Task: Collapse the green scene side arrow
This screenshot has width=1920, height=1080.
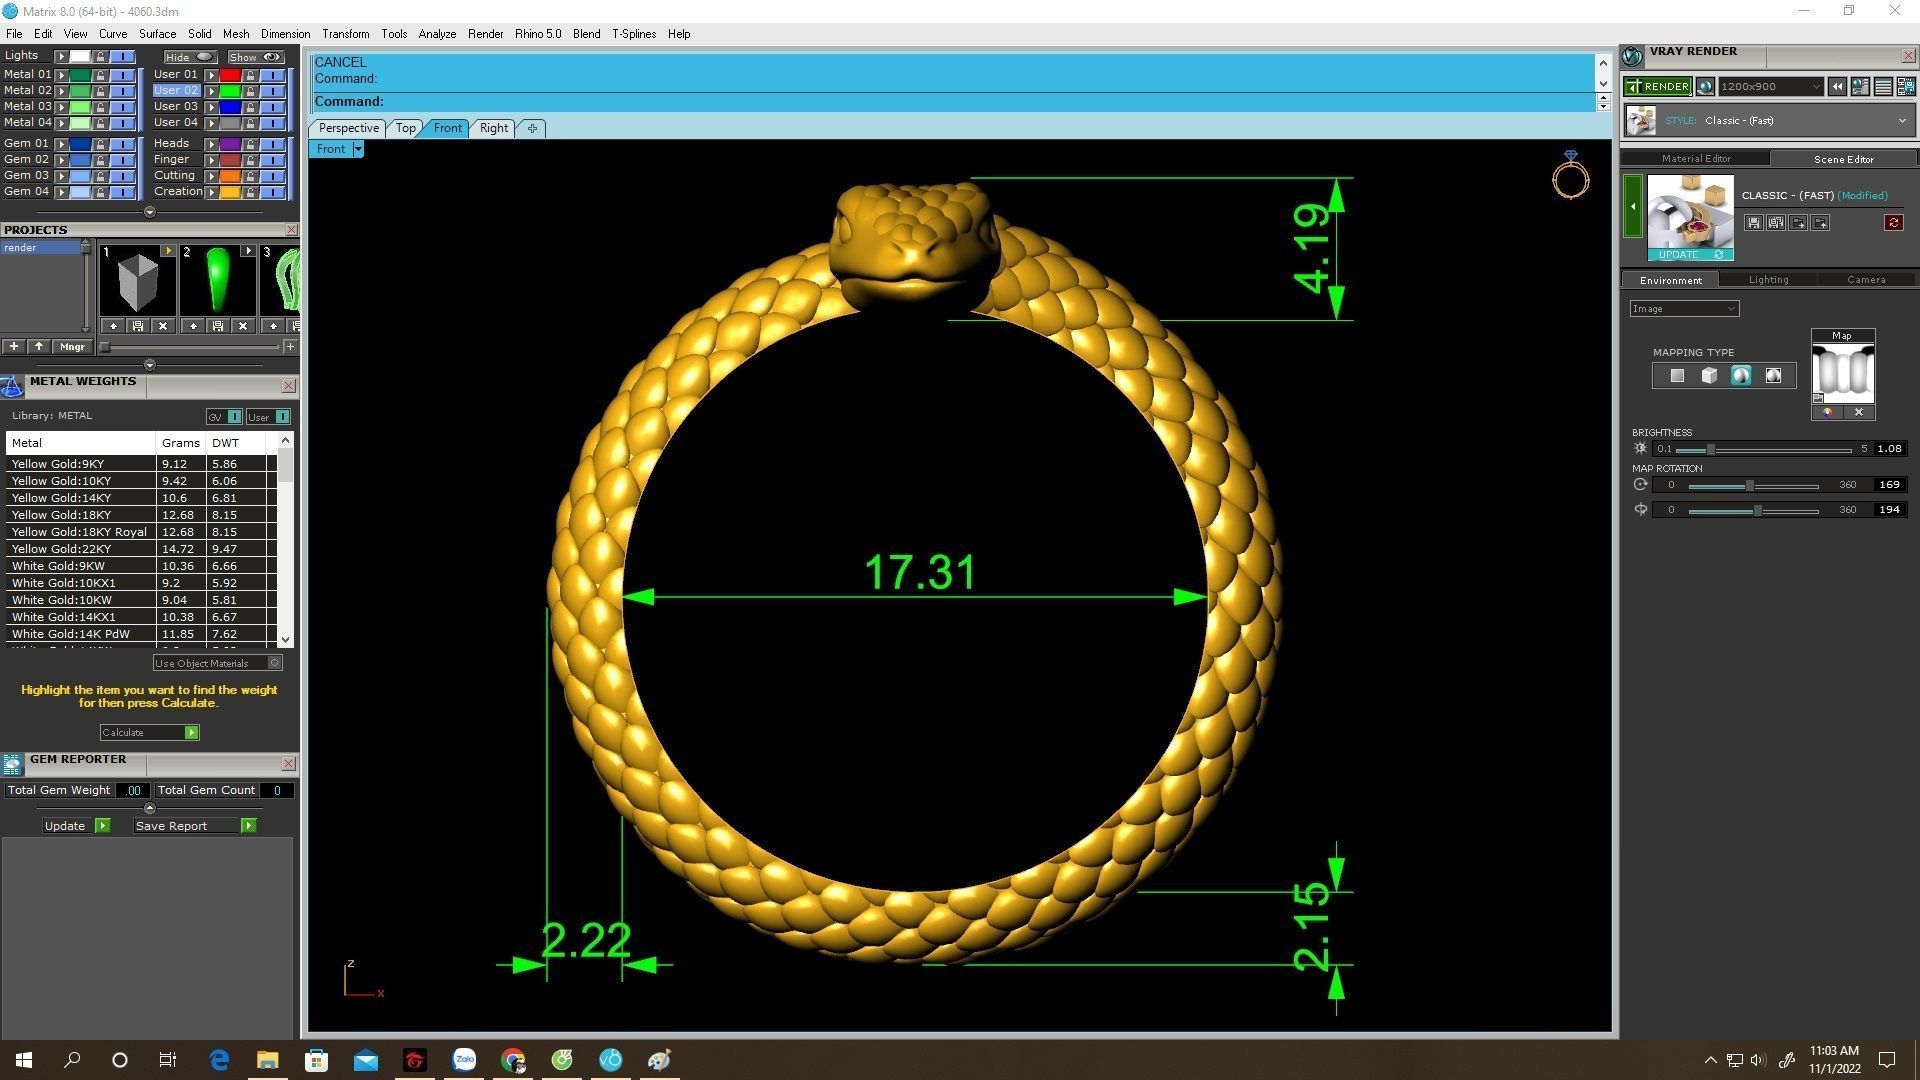Action: [1633, 206]
